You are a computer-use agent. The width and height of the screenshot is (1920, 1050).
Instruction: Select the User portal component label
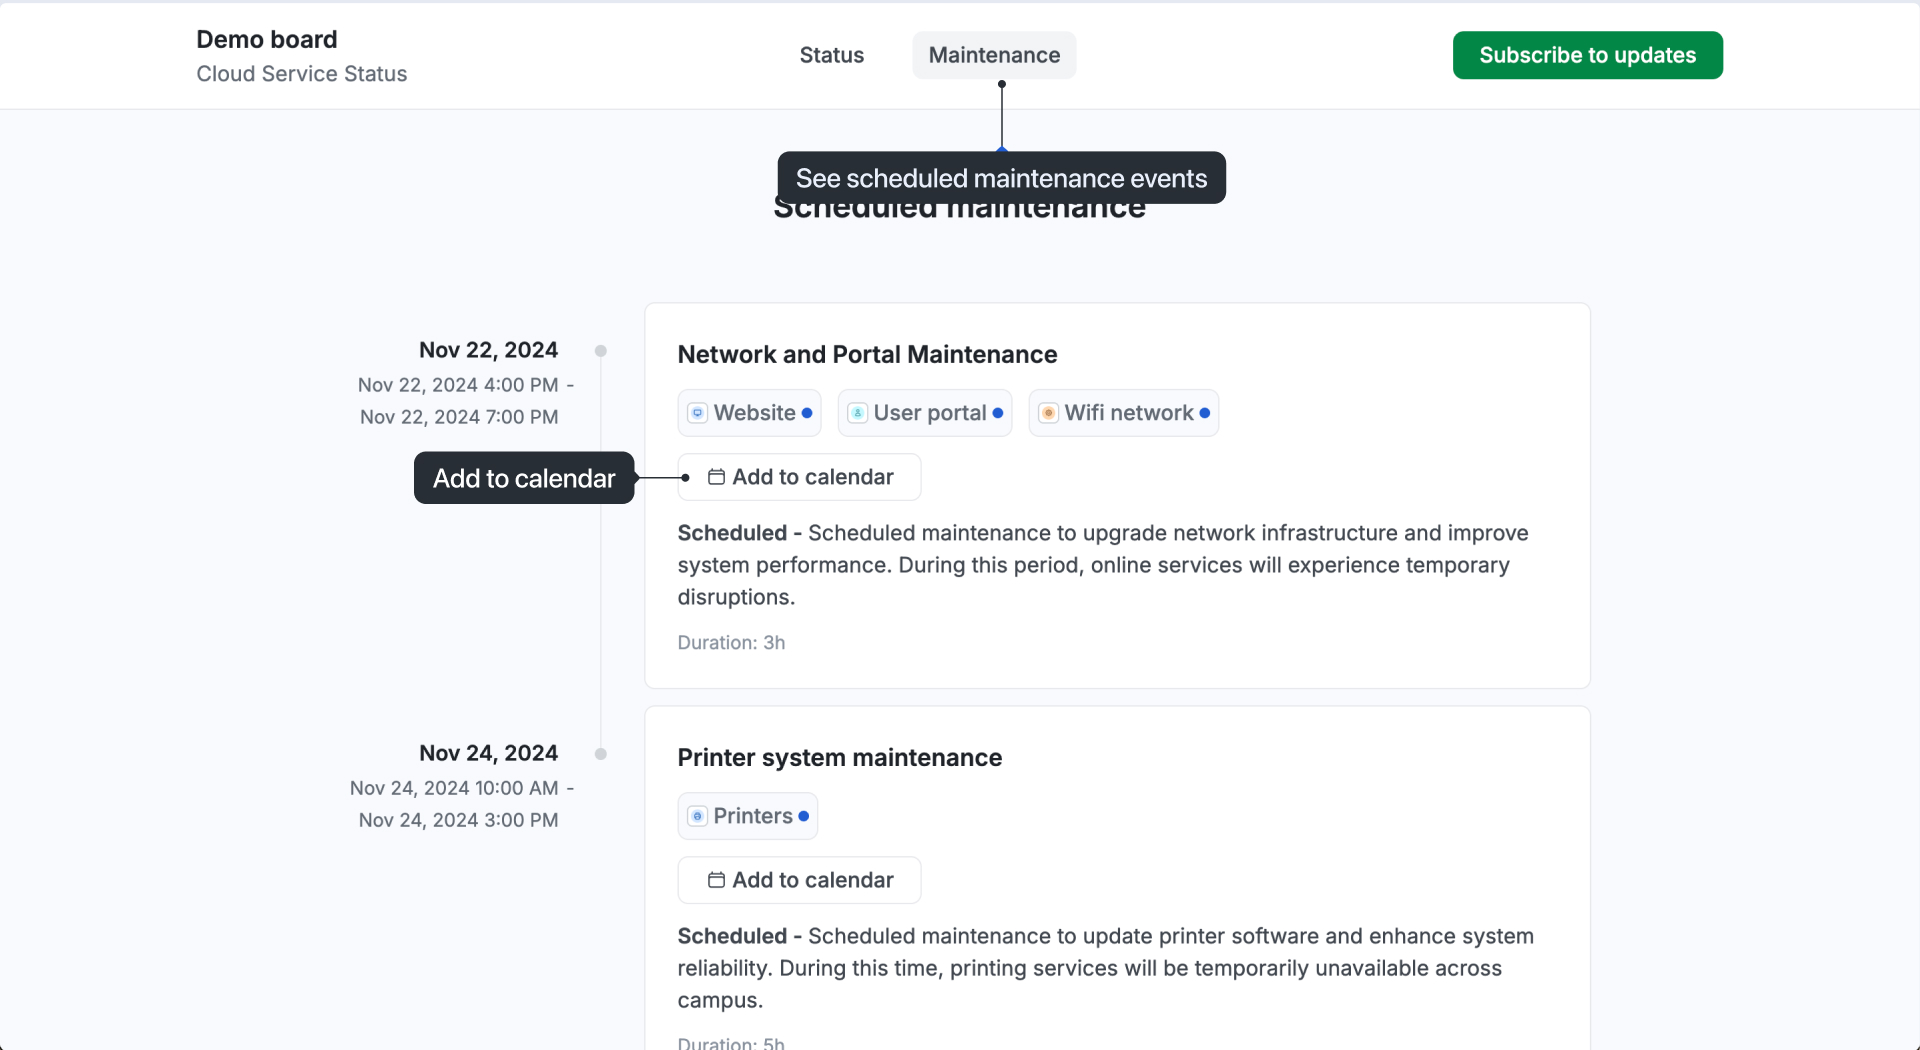point(930,413)
